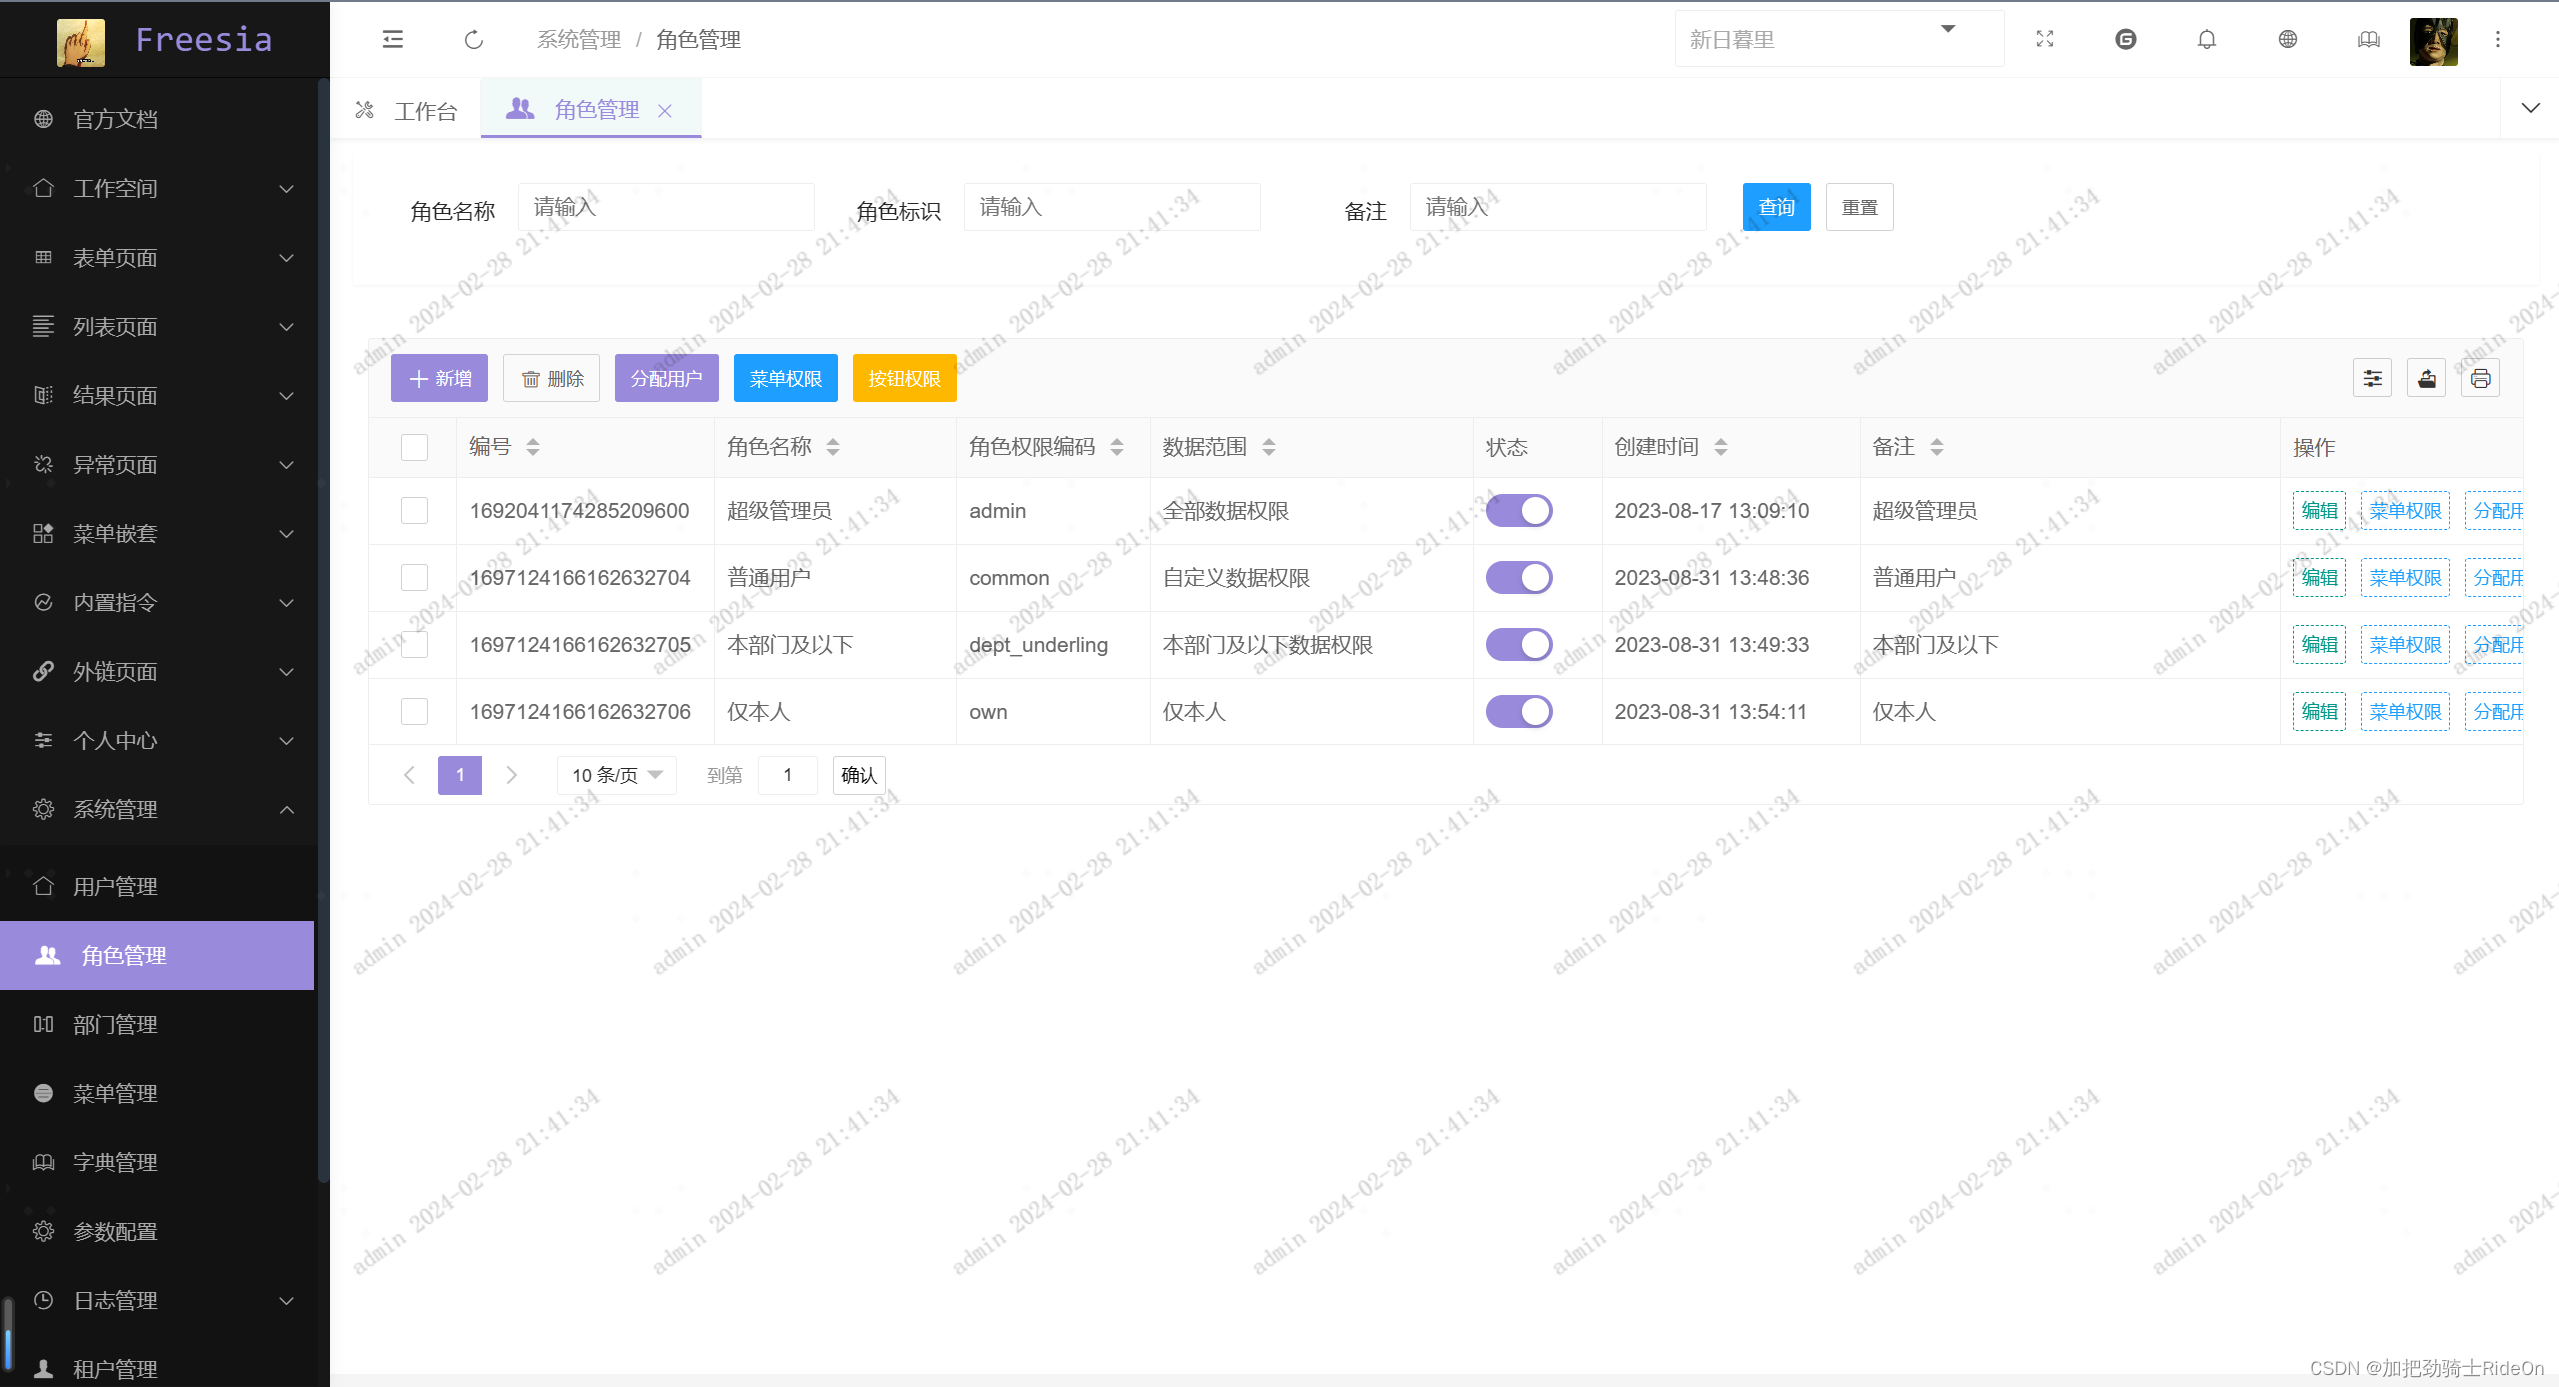Expand 结果页面 sidebar menu

click(x=158, y=395)
